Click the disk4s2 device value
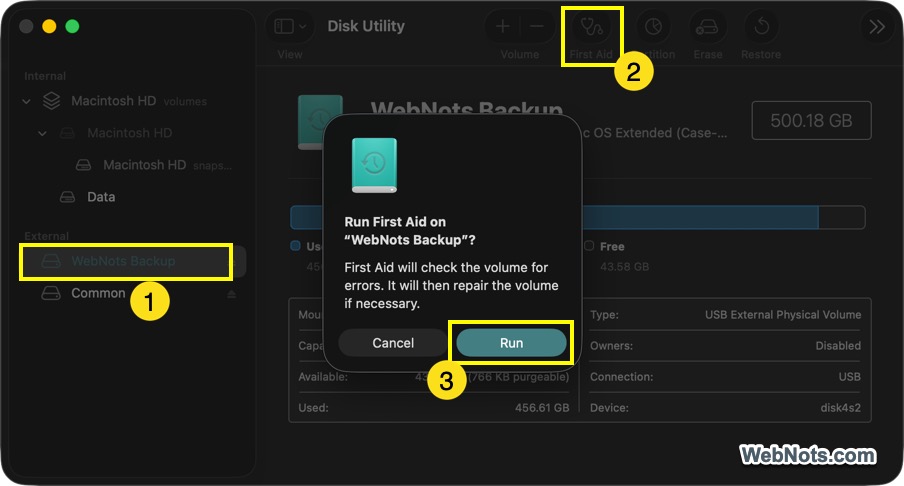The width and height of the screenshot is (904, 486). point(840,408)
